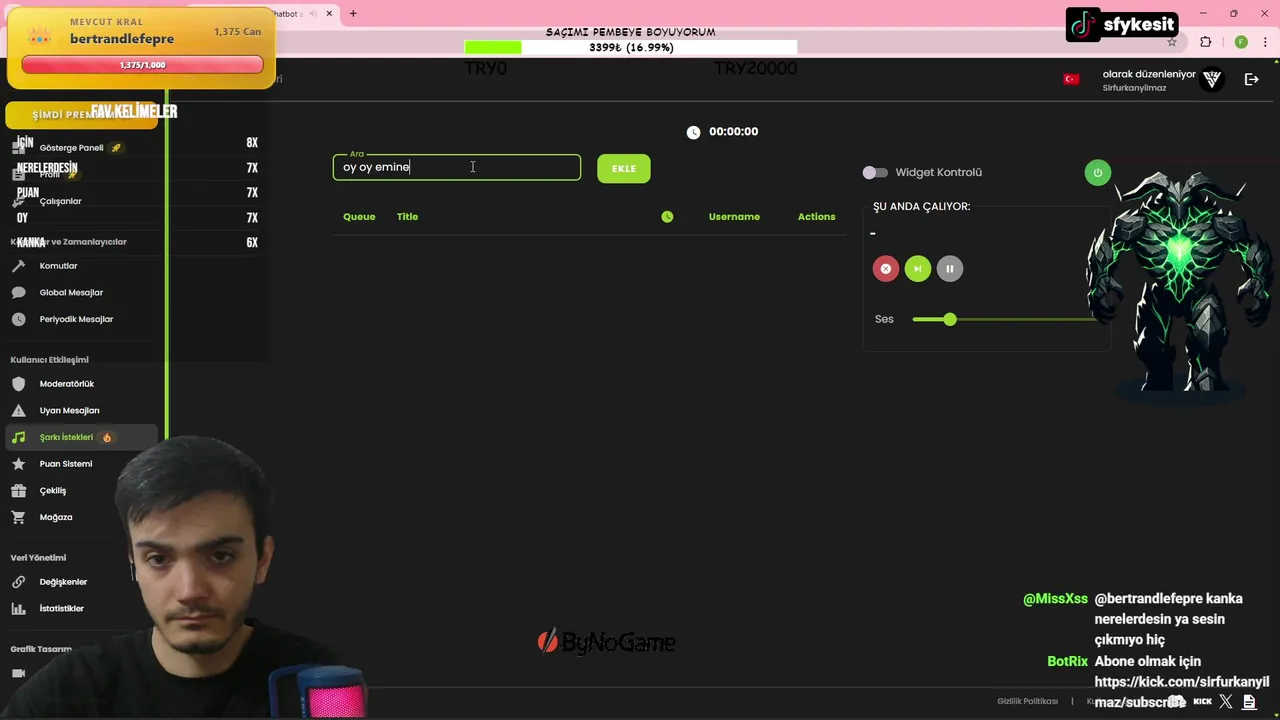The height and width of the screenshot is (720, 1280).
Task: Close the current browser tab
Action: (329, 14)
